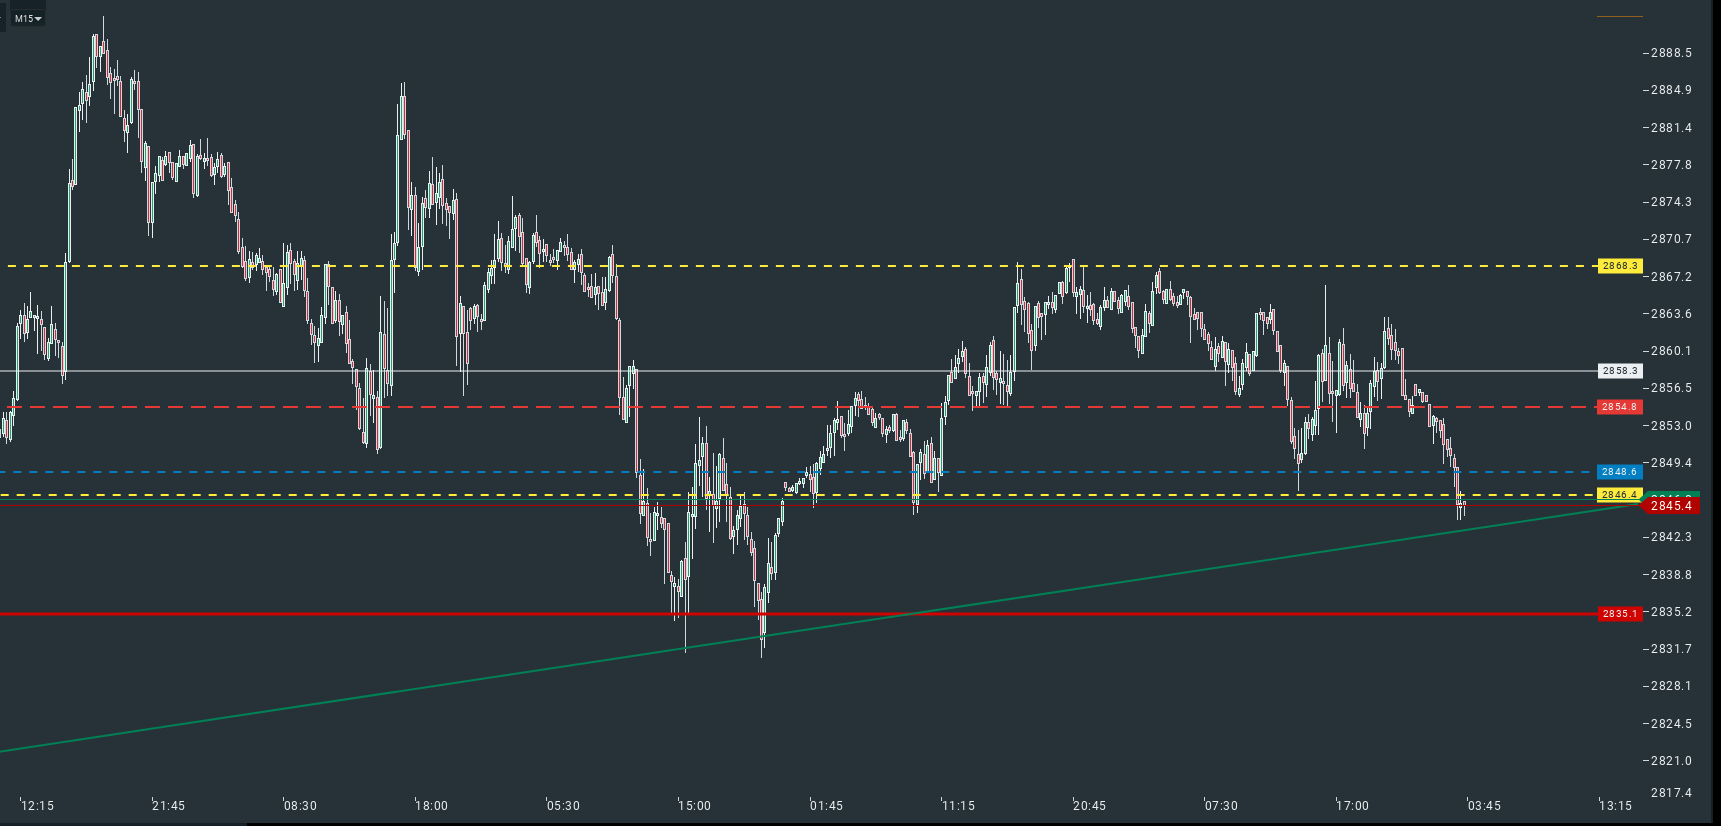Select the white 2858.3 price label
1721x826 pixels.
[1619, 371]
